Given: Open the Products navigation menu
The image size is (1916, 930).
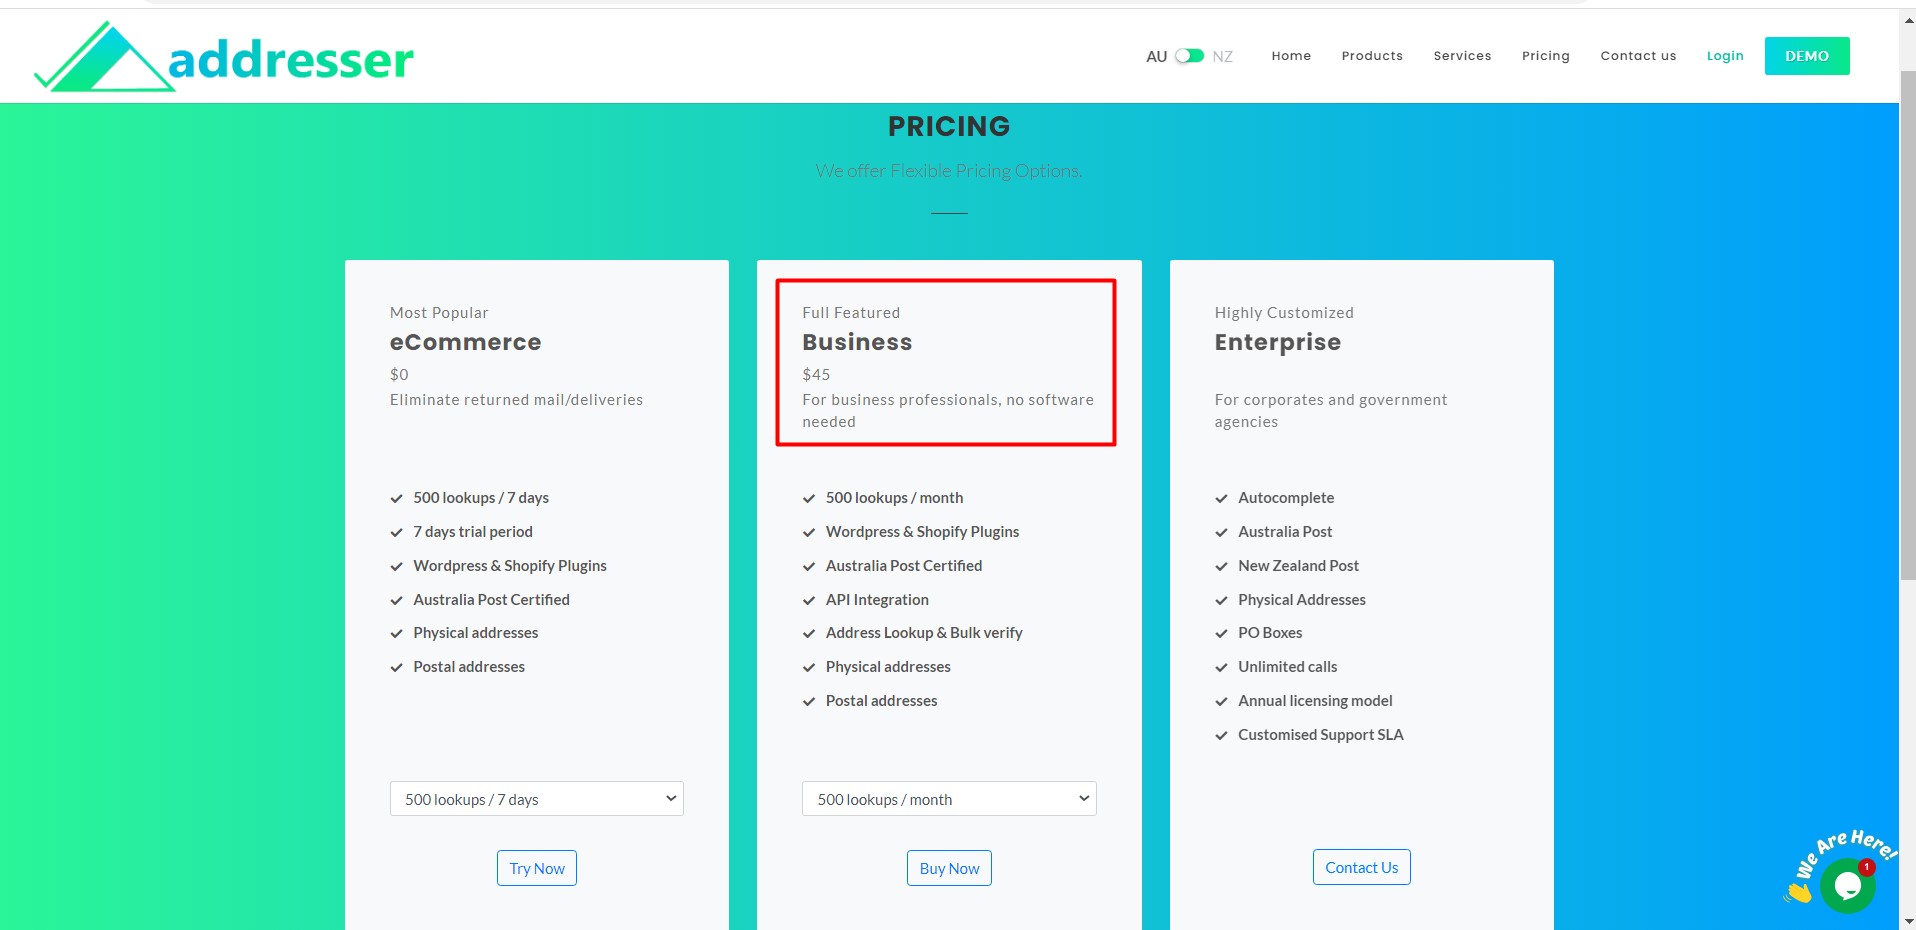Looking at the screenshot, I should (1371, 56).
